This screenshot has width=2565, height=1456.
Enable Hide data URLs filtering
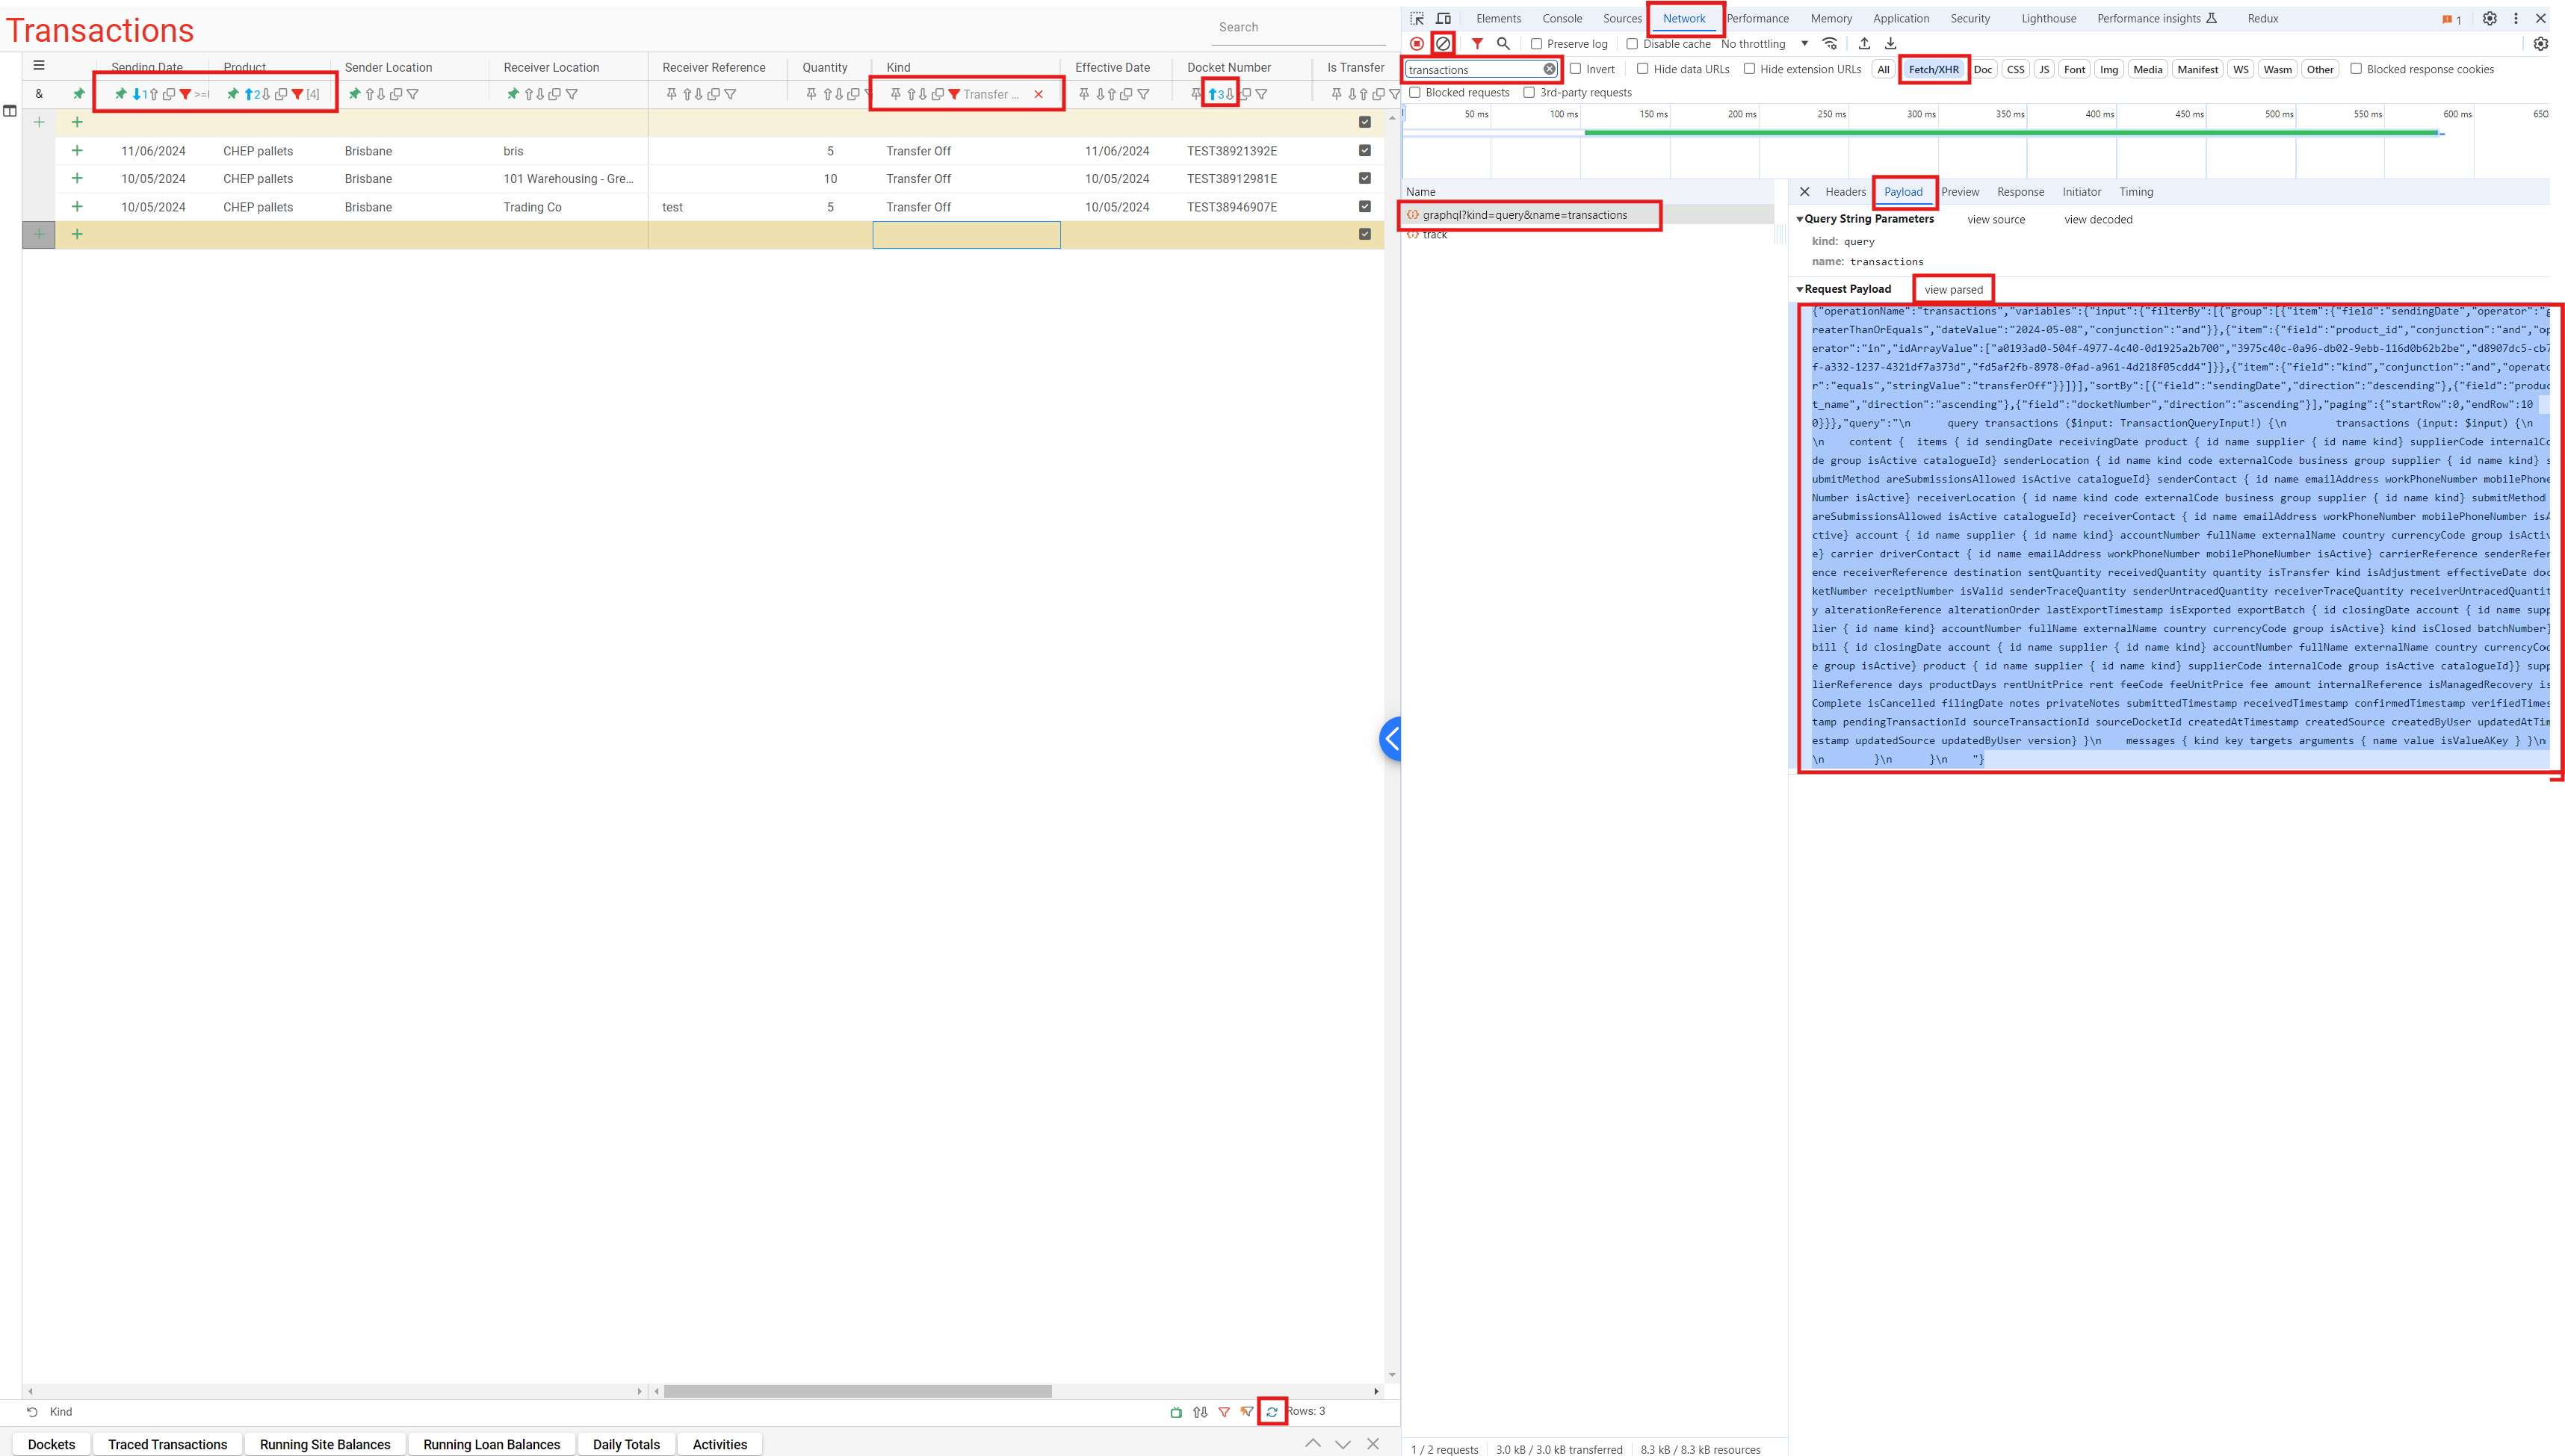click(x=1644, y=69)
